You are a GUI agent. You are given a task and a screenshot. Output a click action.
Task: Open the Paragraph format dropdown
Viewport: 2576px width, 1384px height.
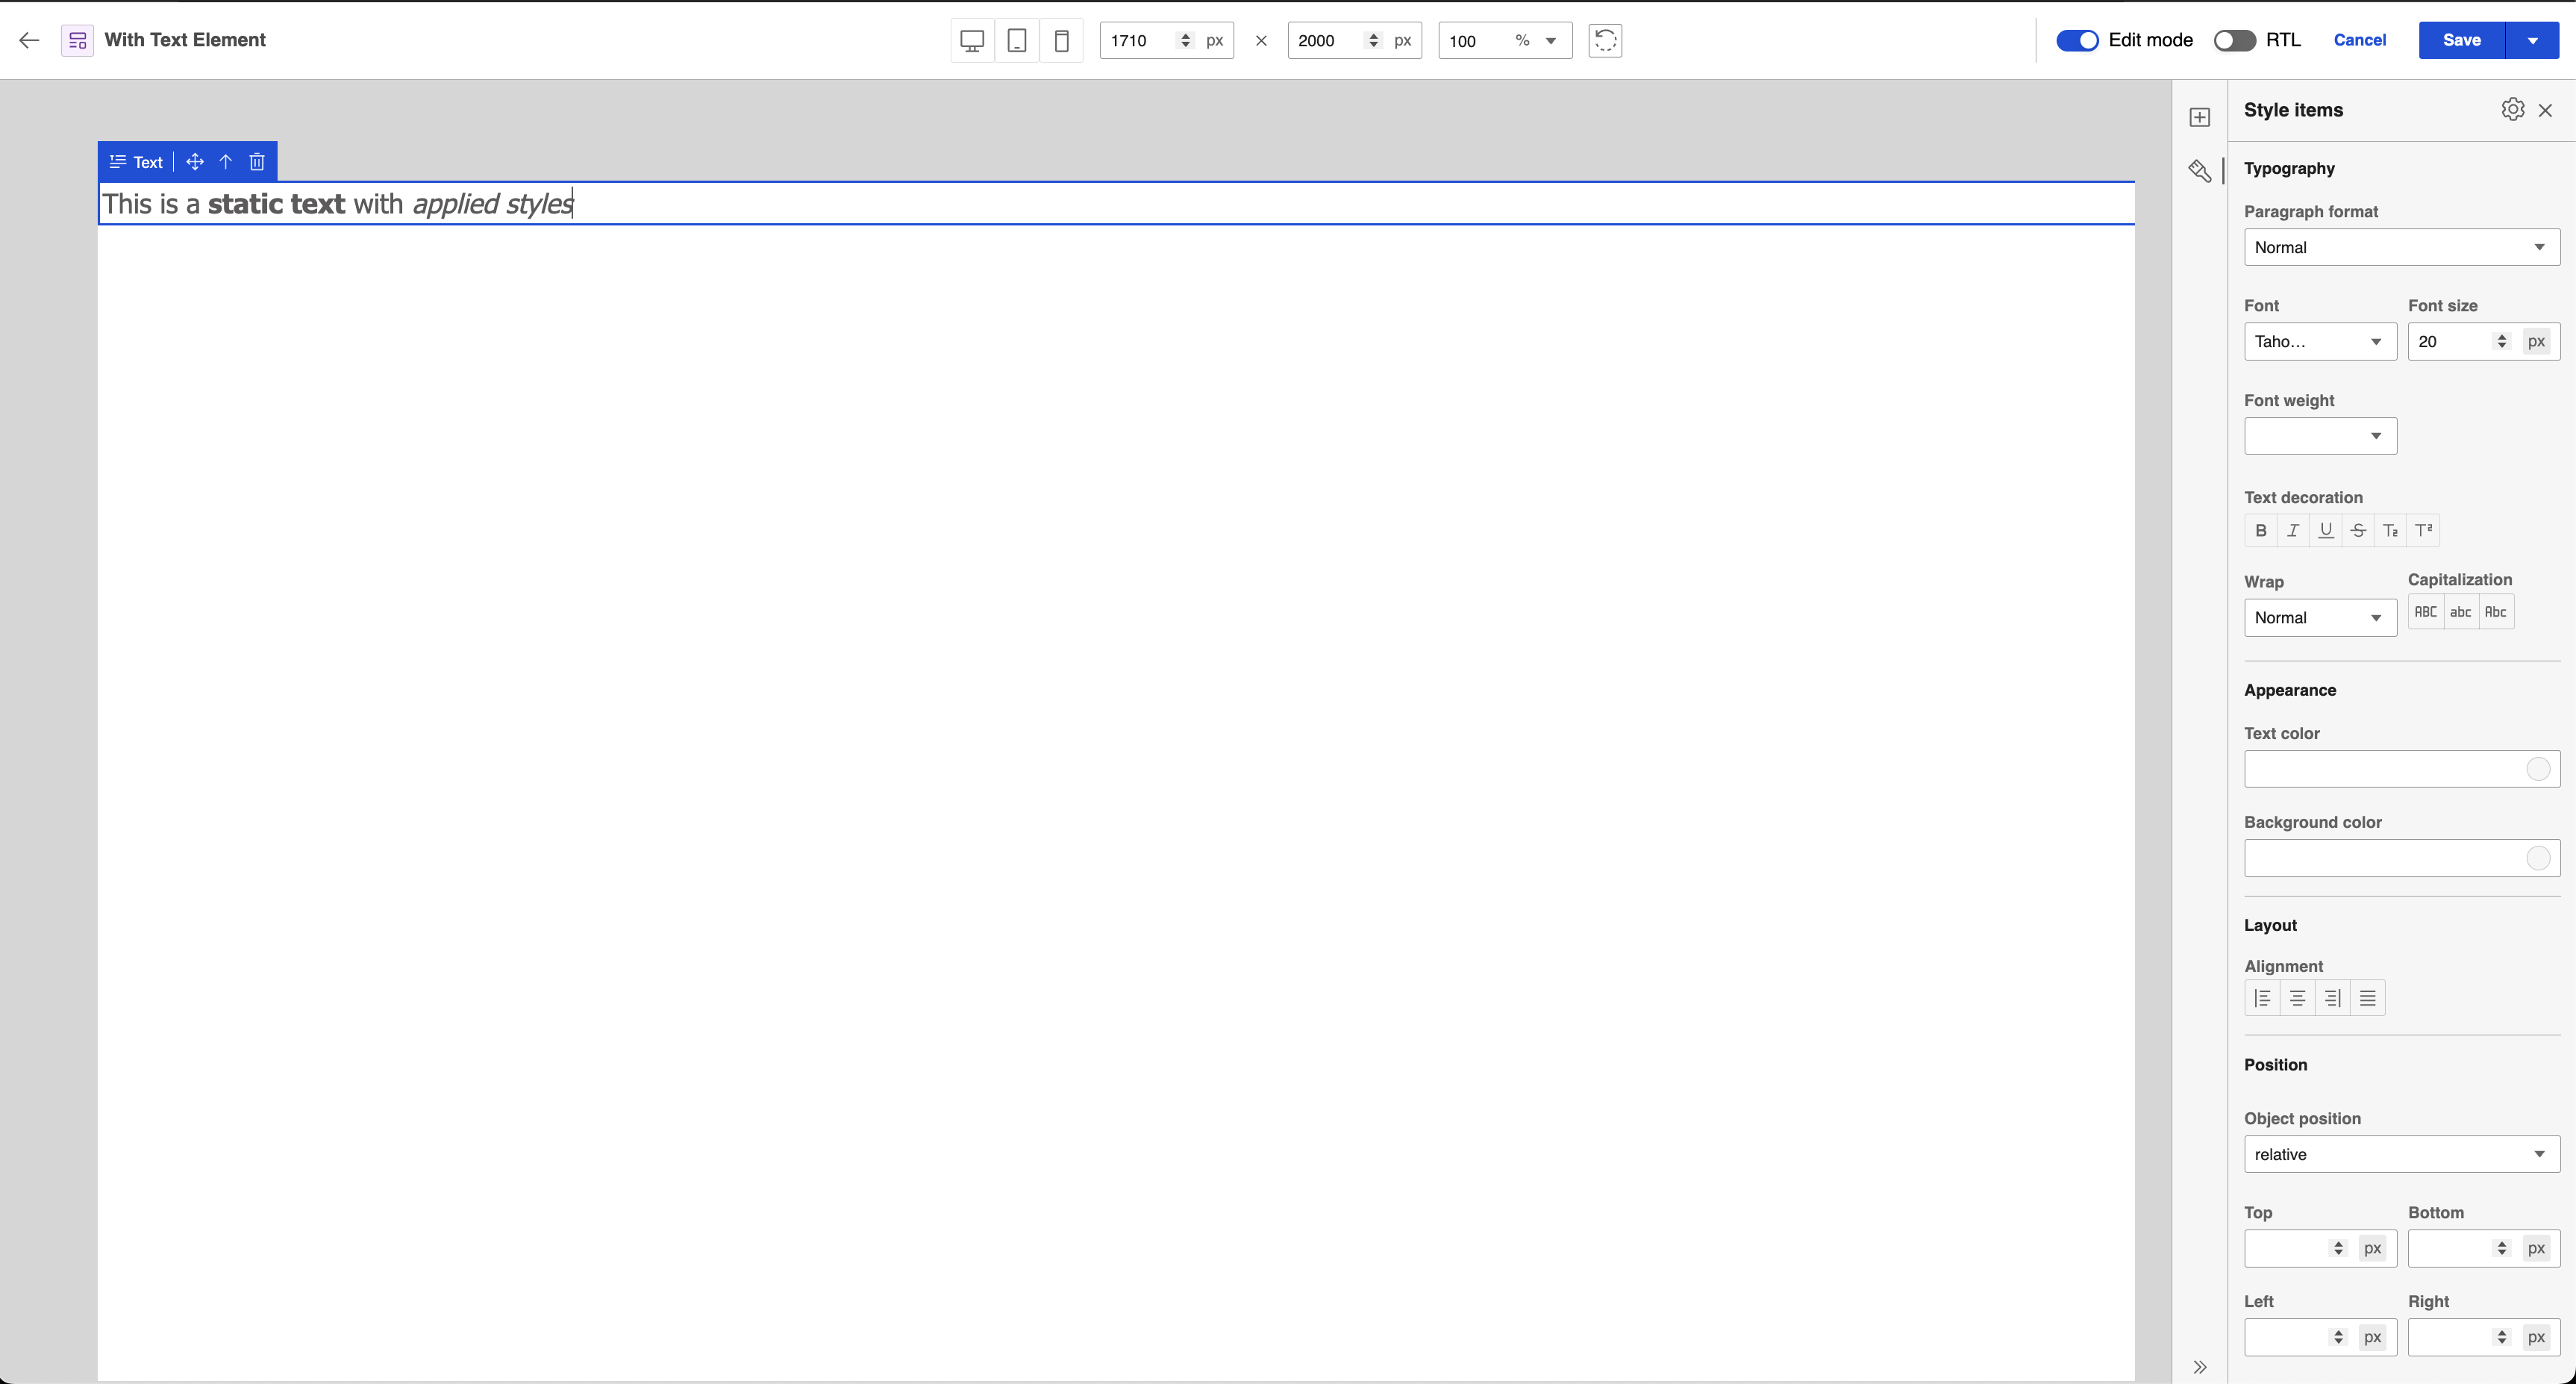tap(2400, 248)
